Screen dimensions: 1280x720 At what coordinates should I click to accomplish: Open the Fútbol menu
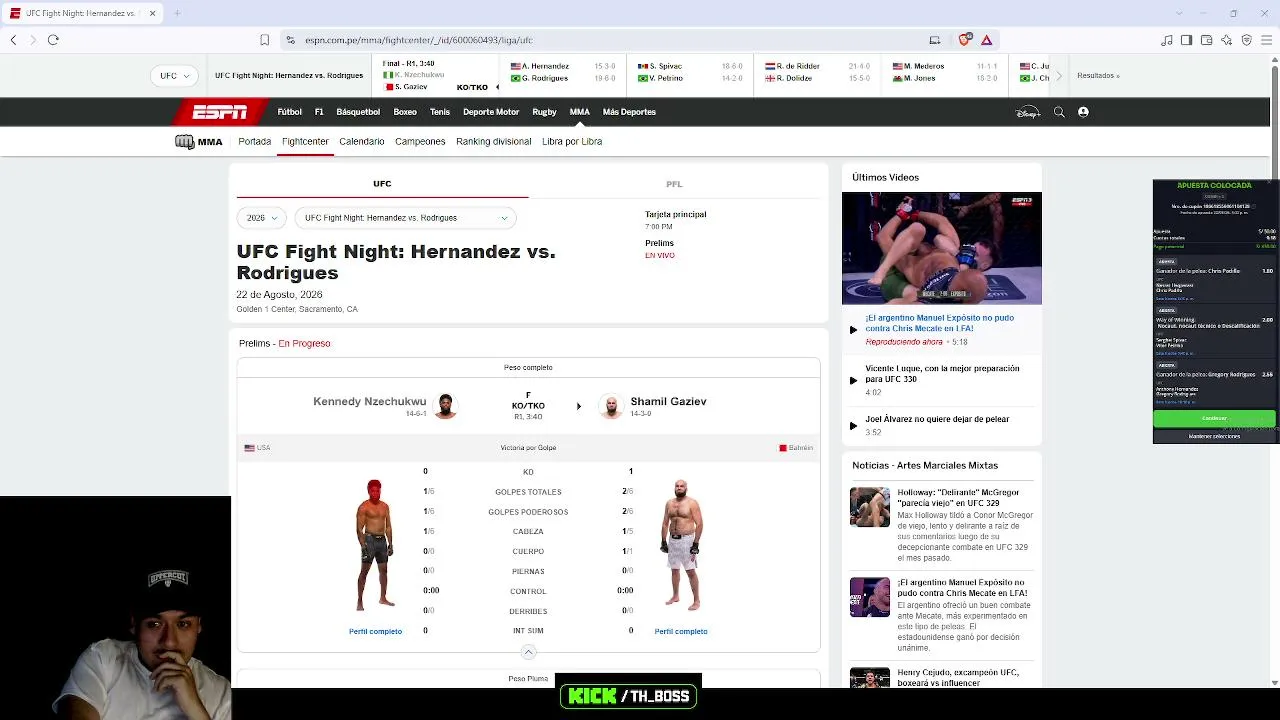[x=290, y=112]
